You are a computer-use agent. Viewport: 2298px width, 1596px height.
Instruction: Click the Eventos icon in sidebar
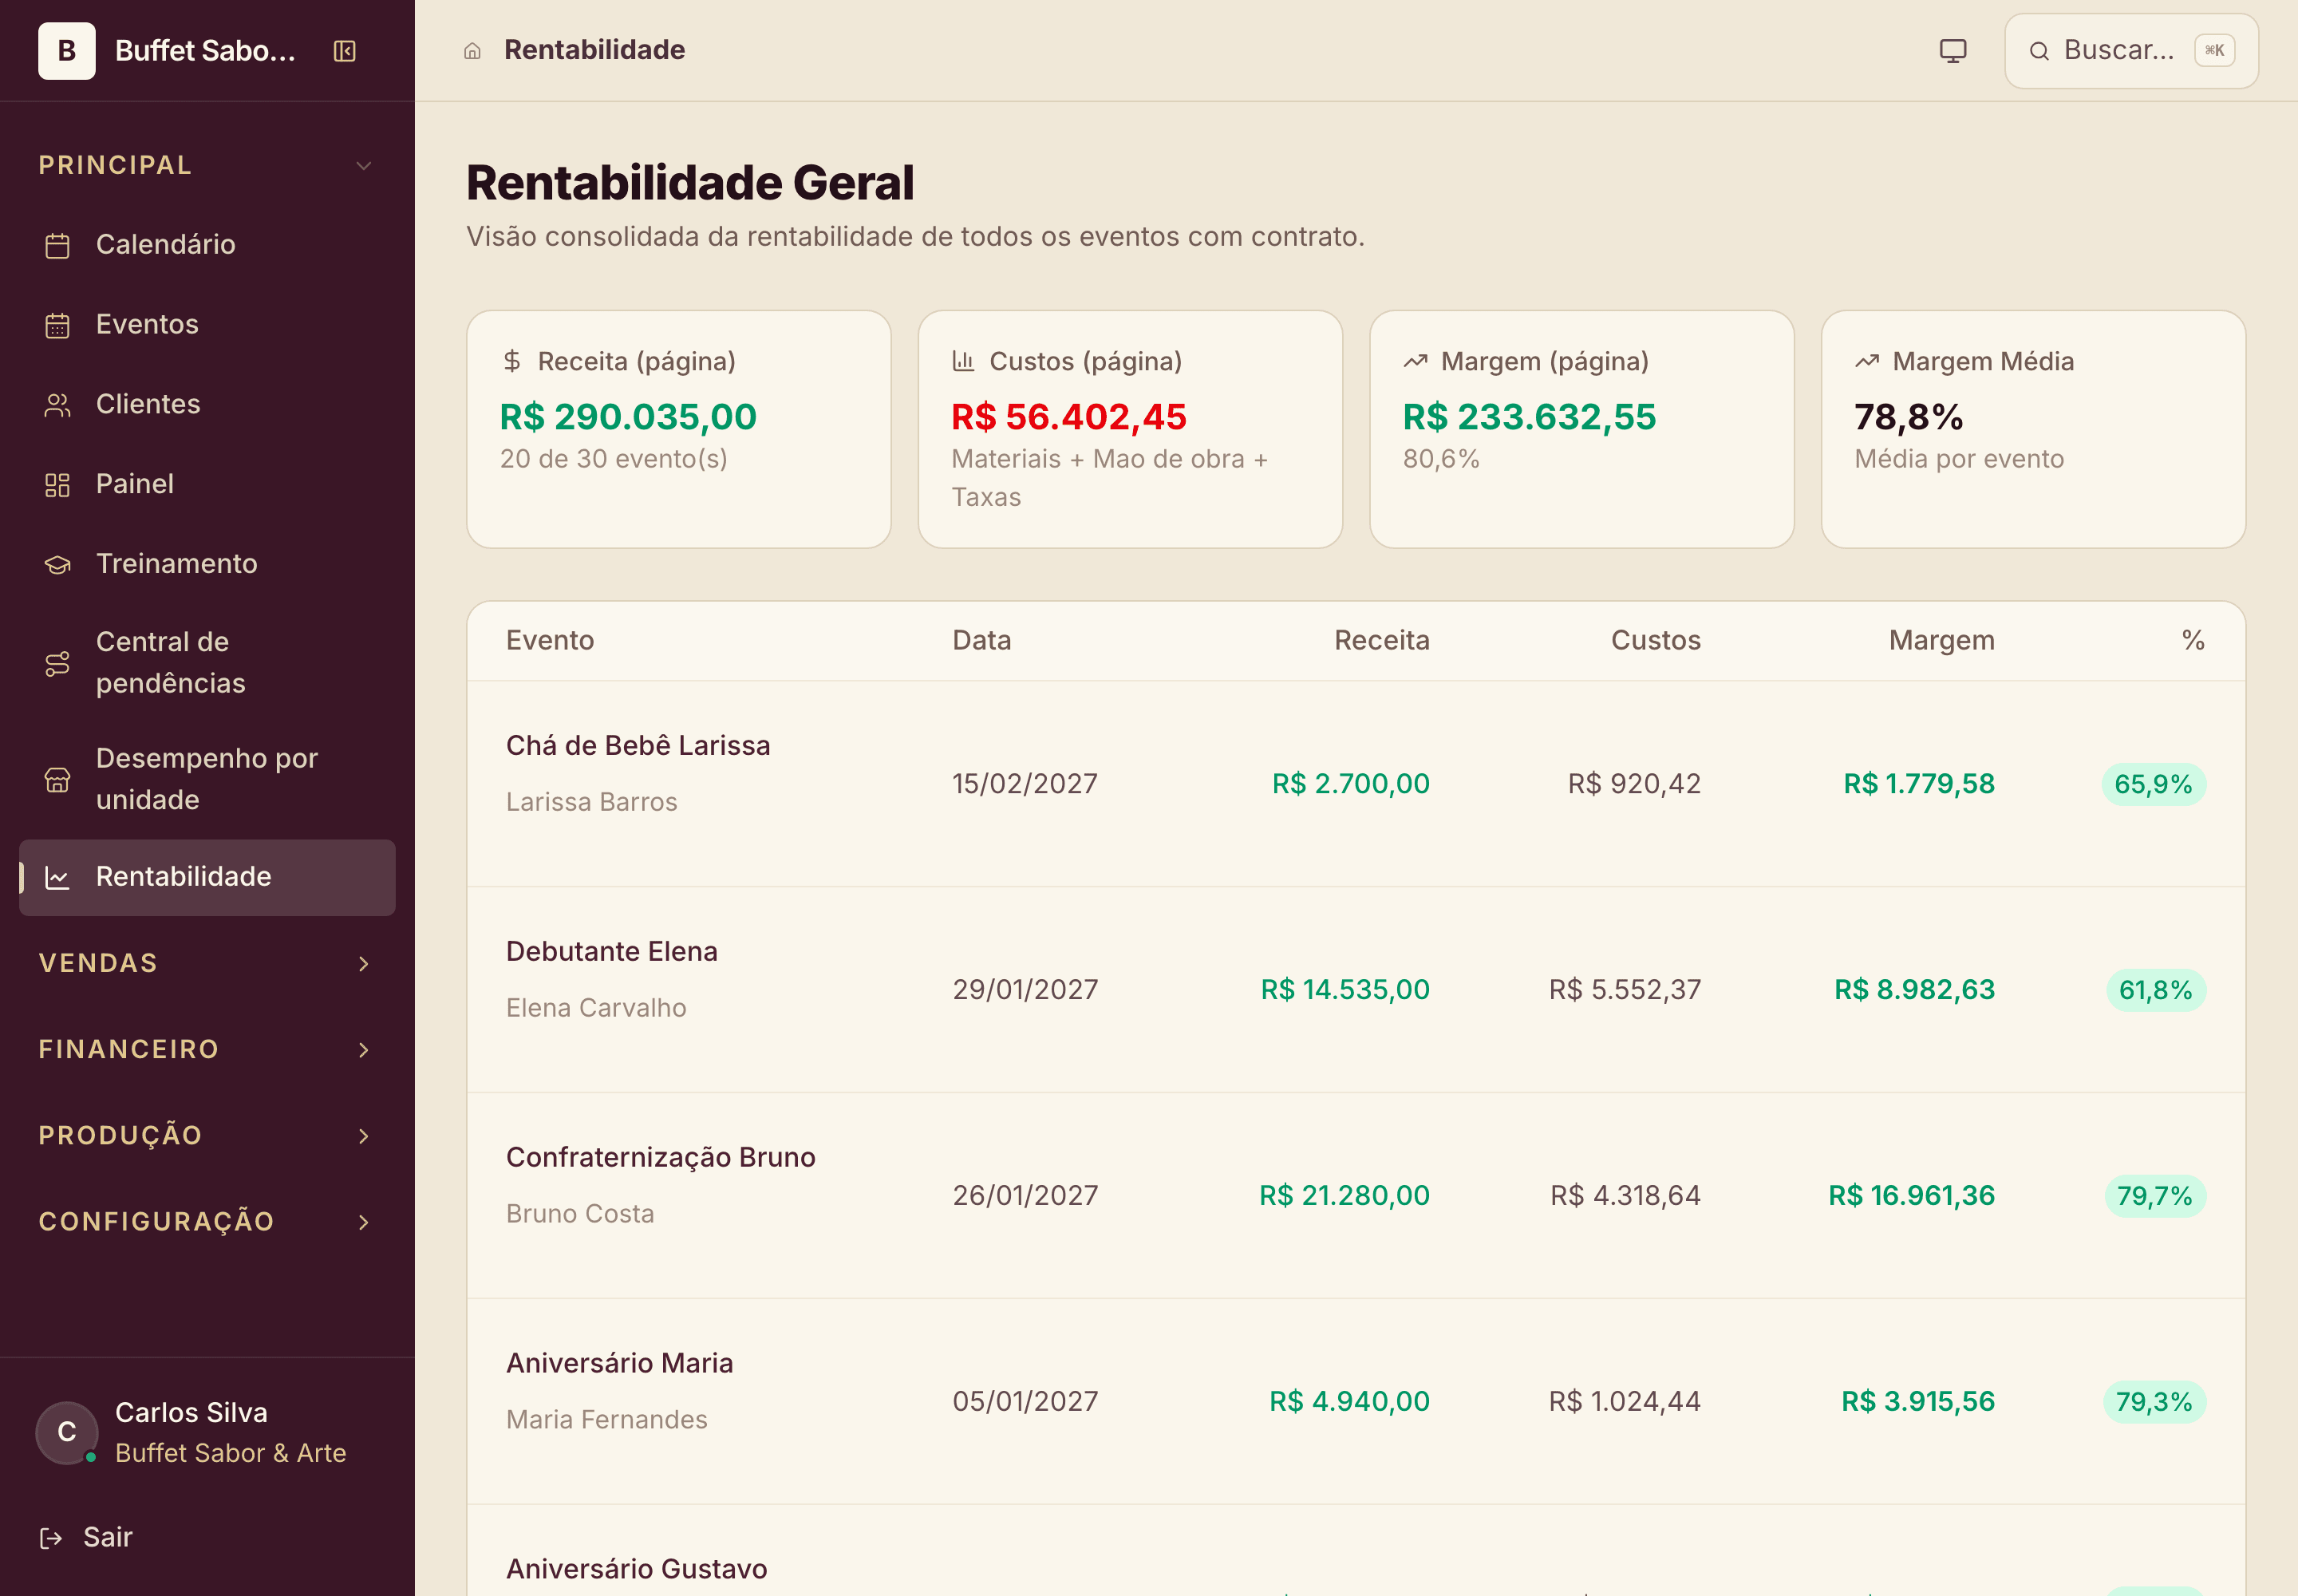pyautogui.click(x=58, y=325)
